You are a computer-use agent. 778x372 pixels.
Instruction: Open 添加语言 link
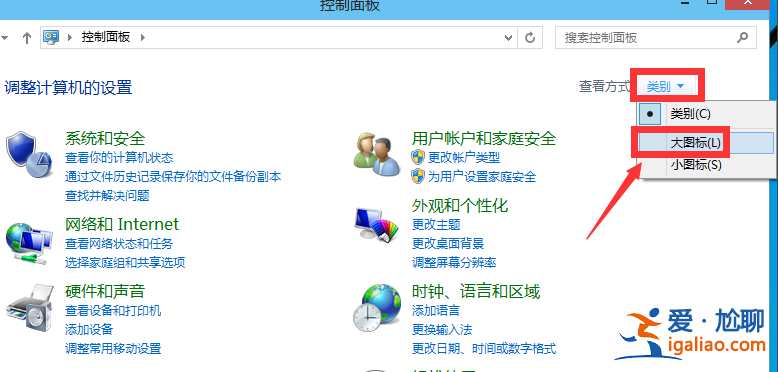pos(436,311)
